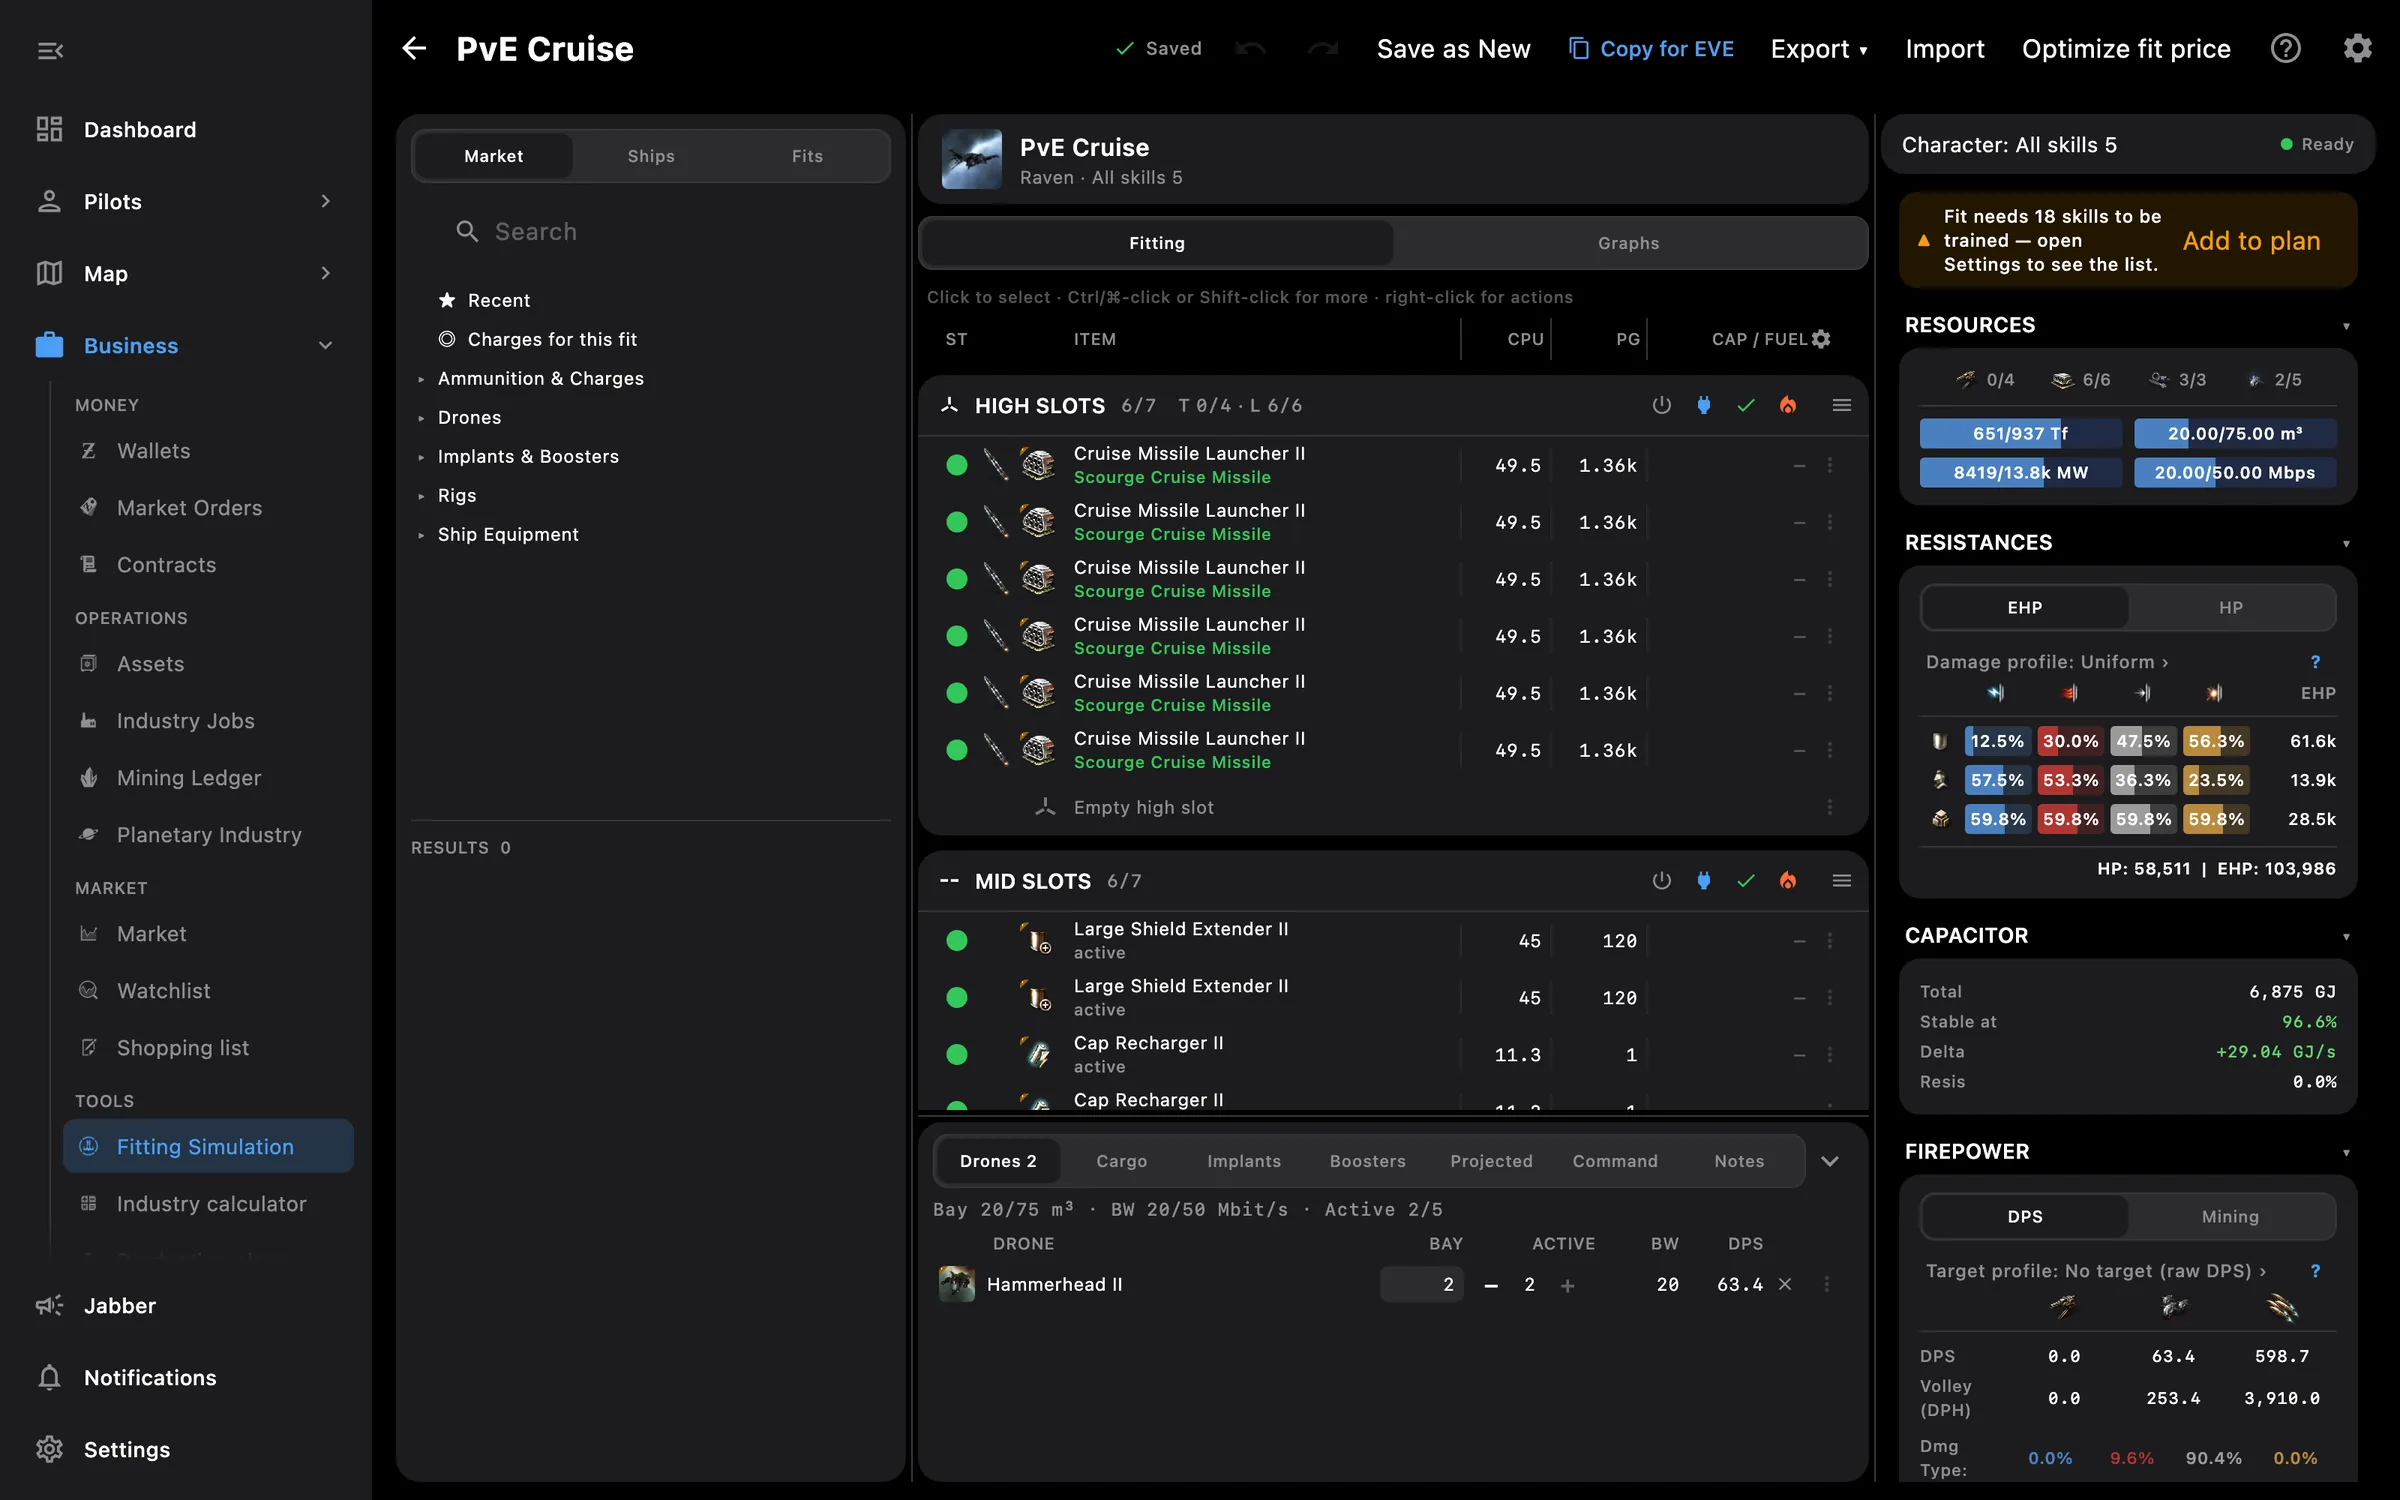The height and width of the screenshot is (1500, 2400).
Task: Decrease active Hammerhead II drones with minus
Action: [x=1491, y=1285]
